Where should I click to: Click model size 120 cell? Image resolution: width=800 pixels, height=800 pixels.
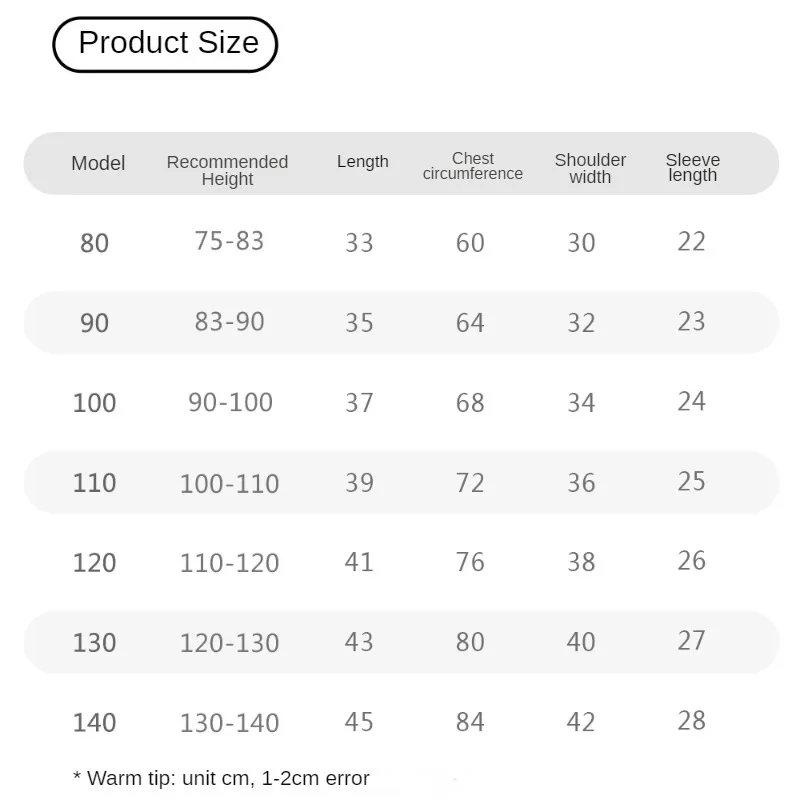click(94, 563)
